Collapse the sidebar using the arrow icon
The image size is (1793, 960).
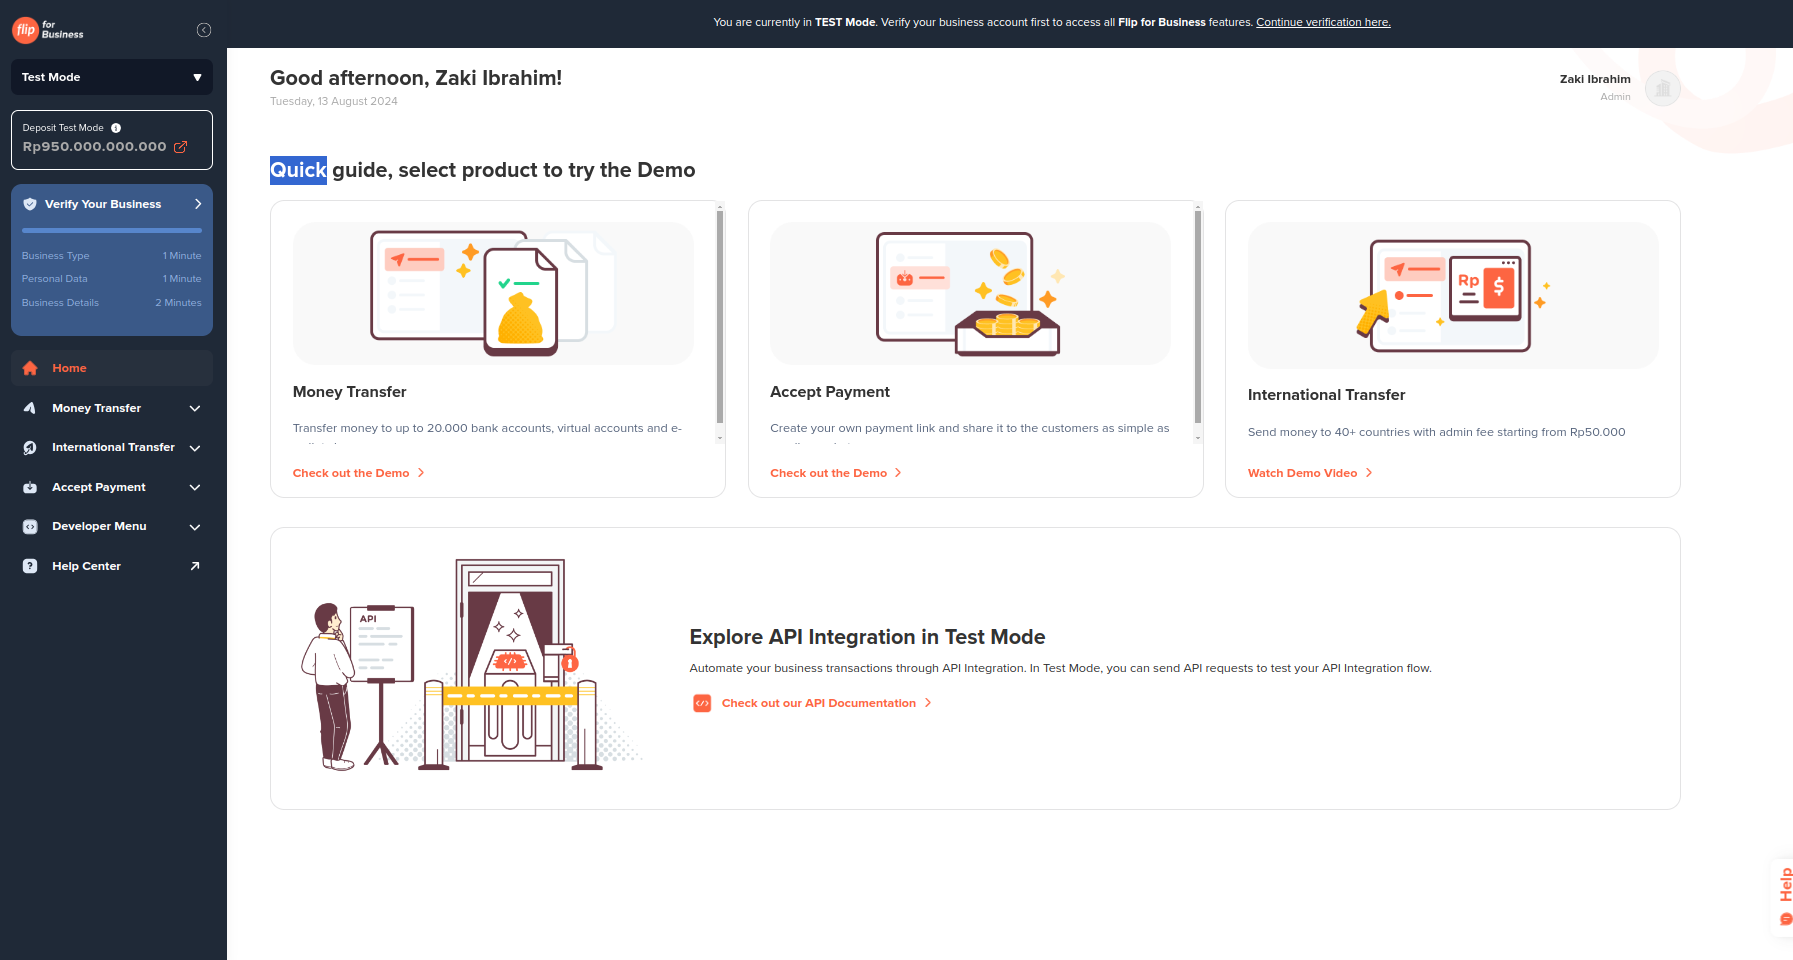click(204, 30)
